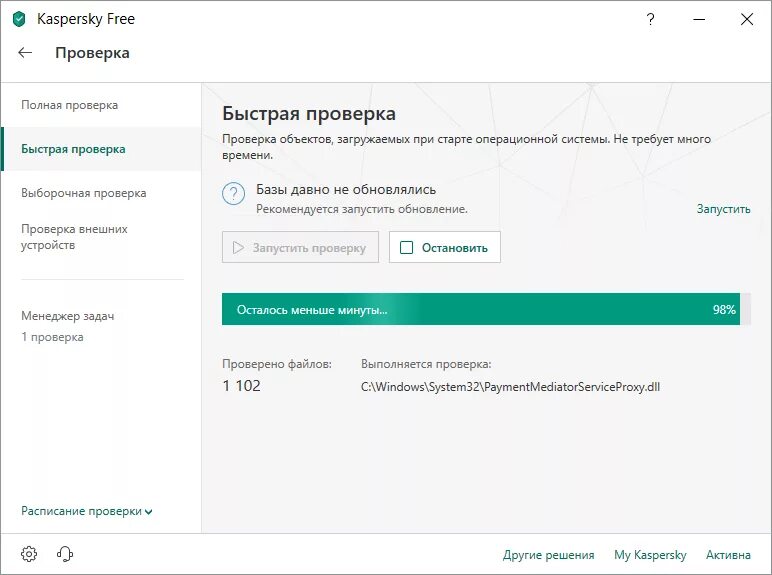Open My Kaspersky link

650,555
